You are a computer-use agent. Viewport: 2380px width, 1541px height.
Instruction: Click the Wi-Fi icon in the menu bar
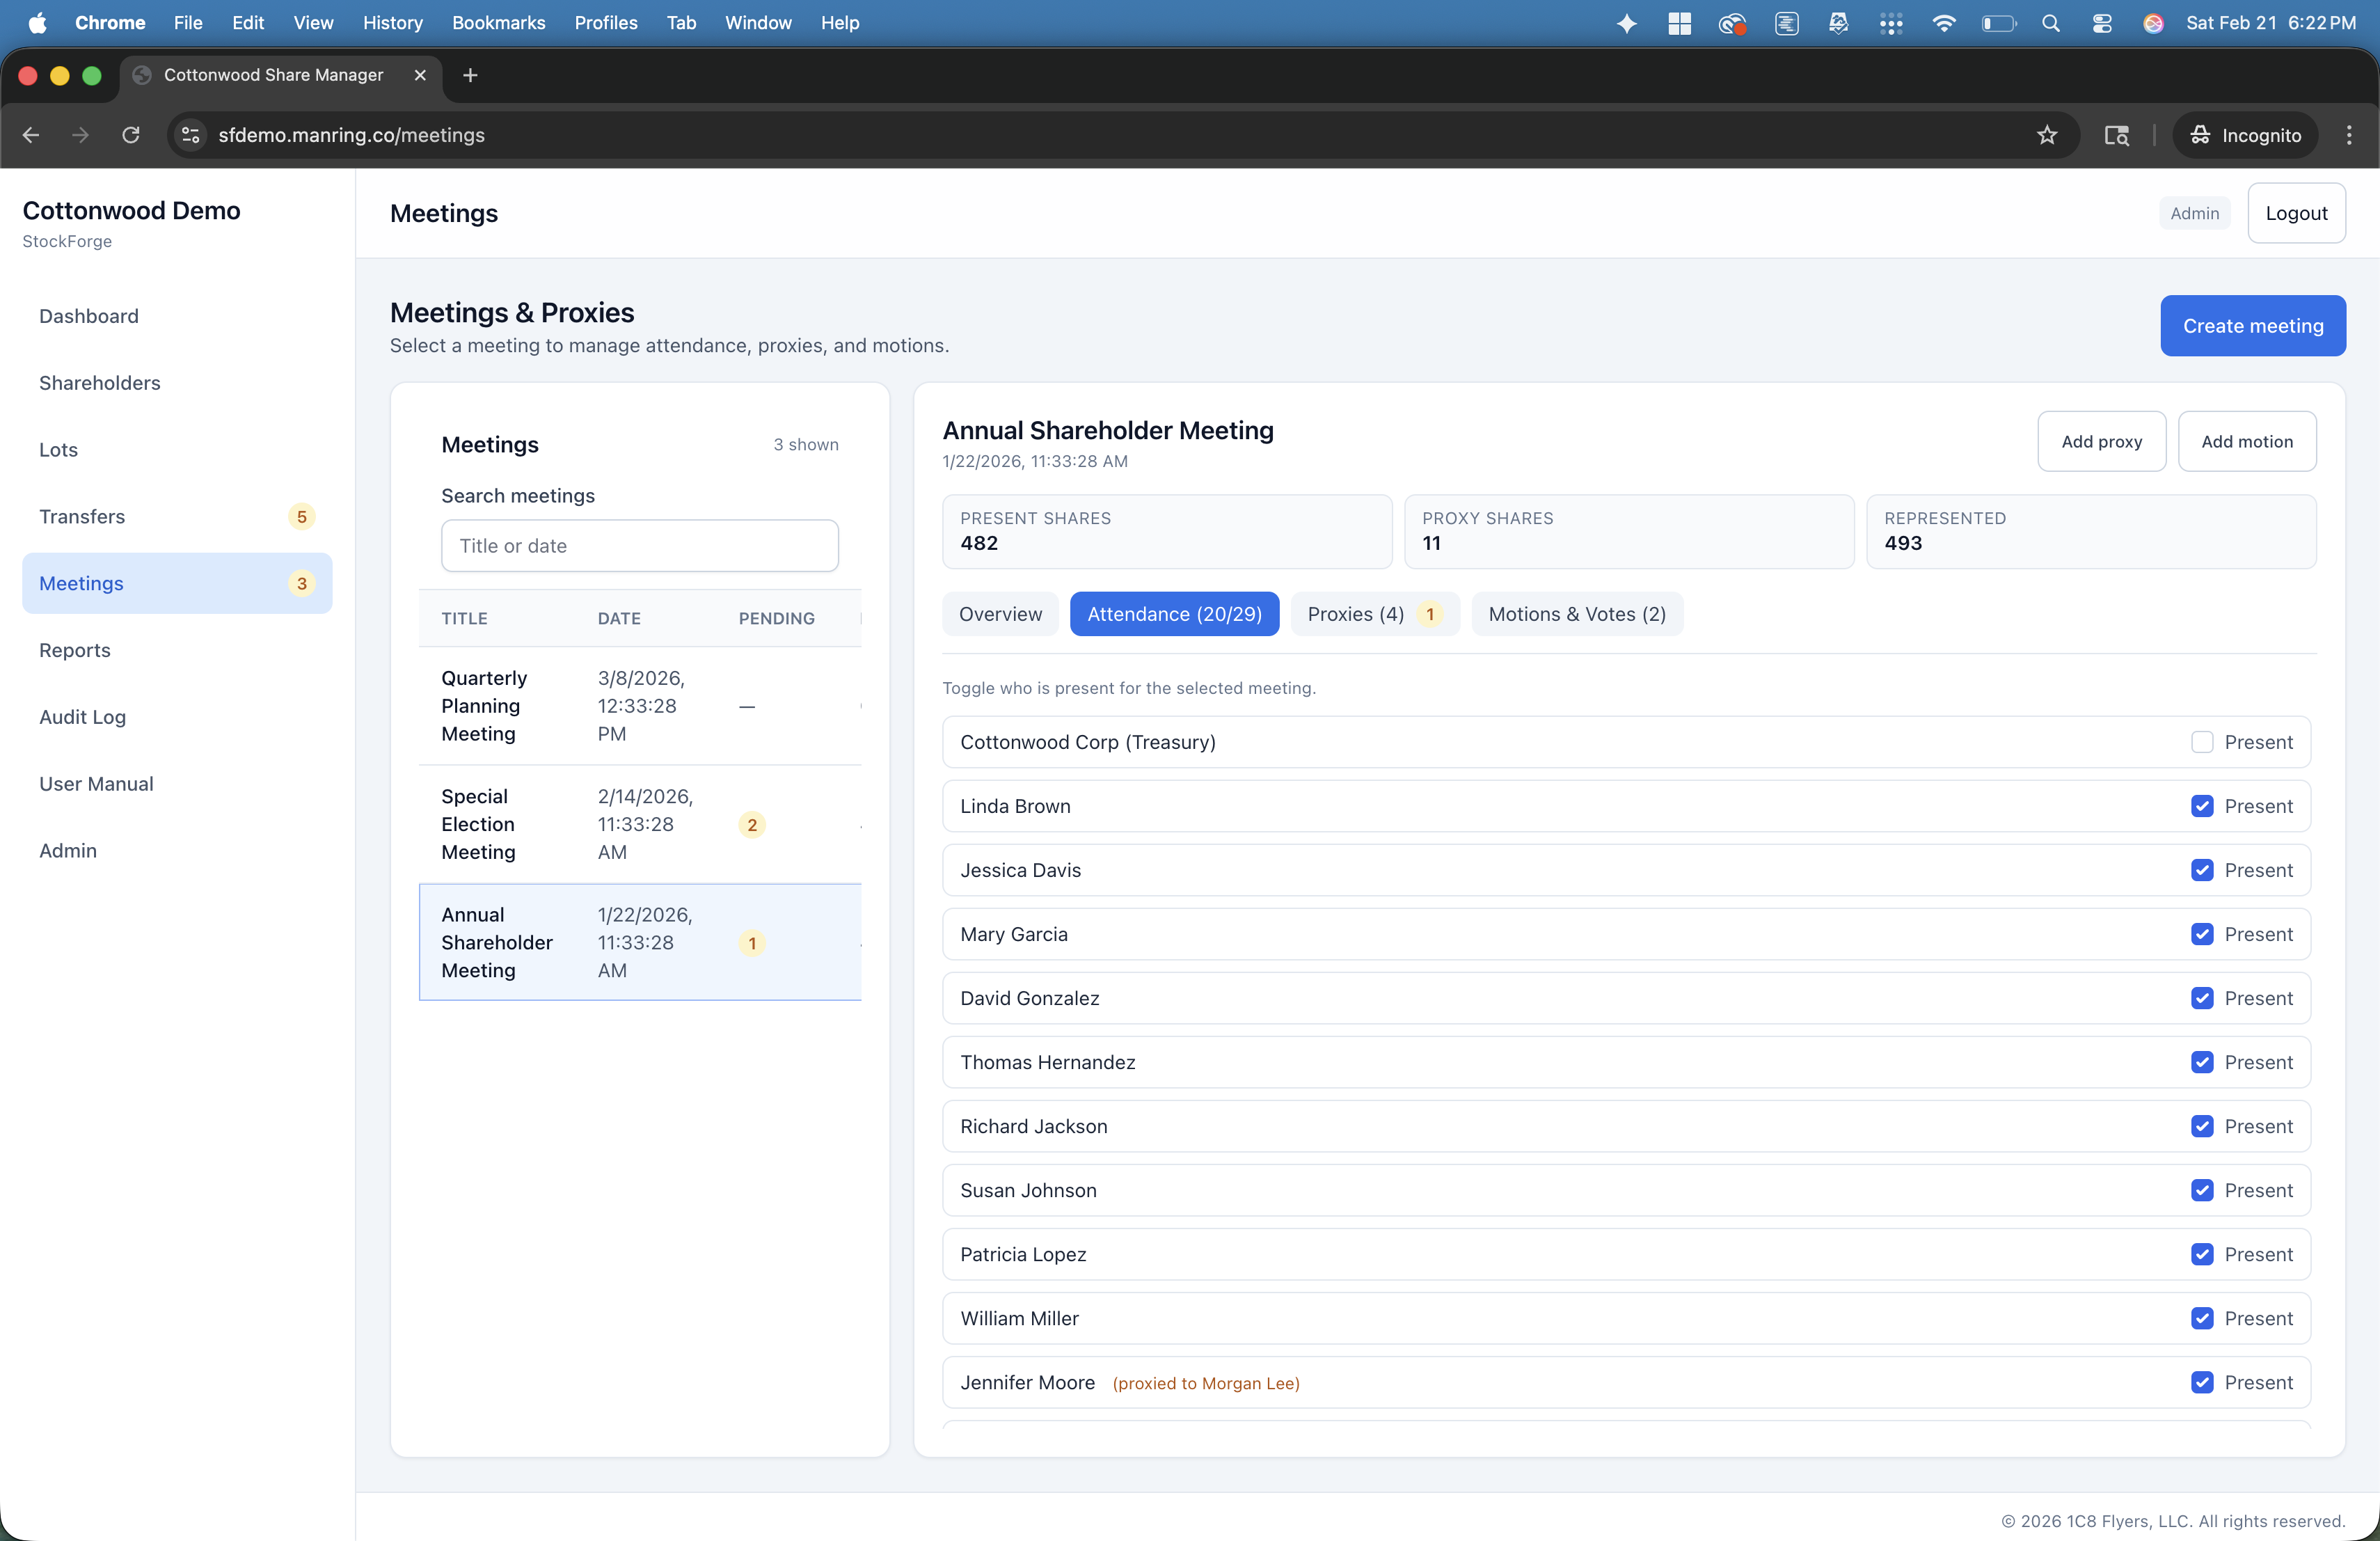click(1943, 22)
